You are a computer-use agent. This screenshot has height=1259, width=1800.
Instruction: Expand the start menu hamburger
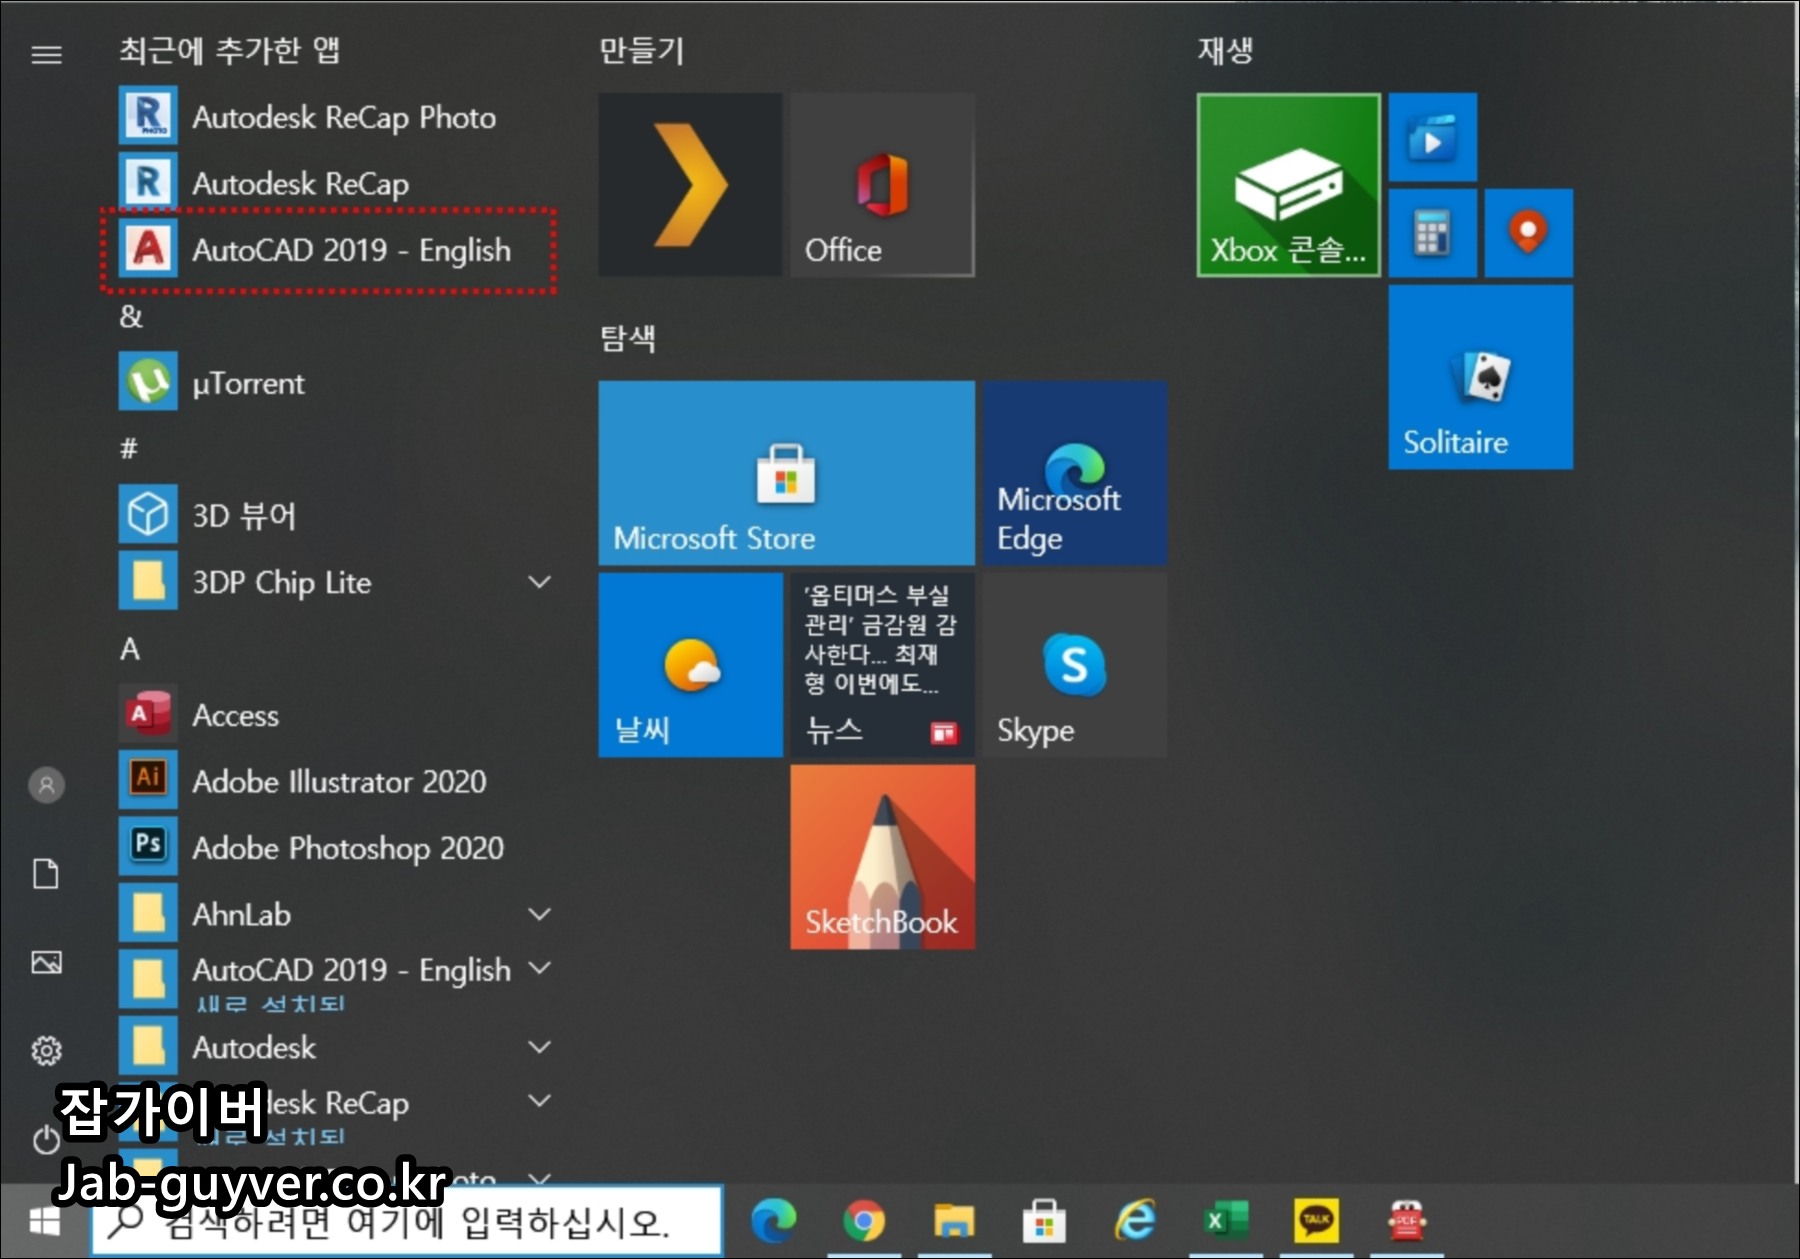click(x=46, y=54)
